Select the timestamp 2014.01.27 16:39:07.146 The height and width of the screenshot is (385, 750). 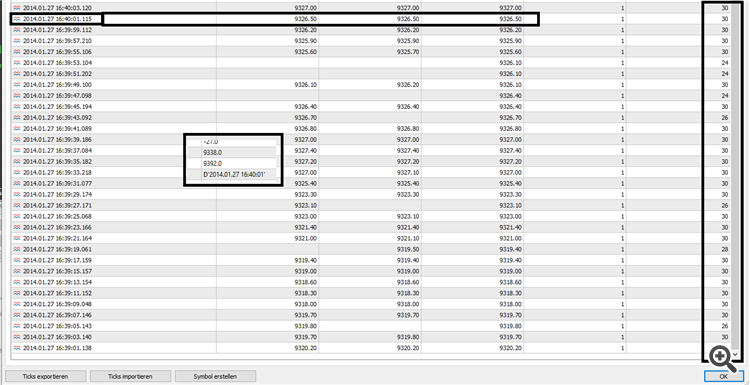tap(57, 315)
